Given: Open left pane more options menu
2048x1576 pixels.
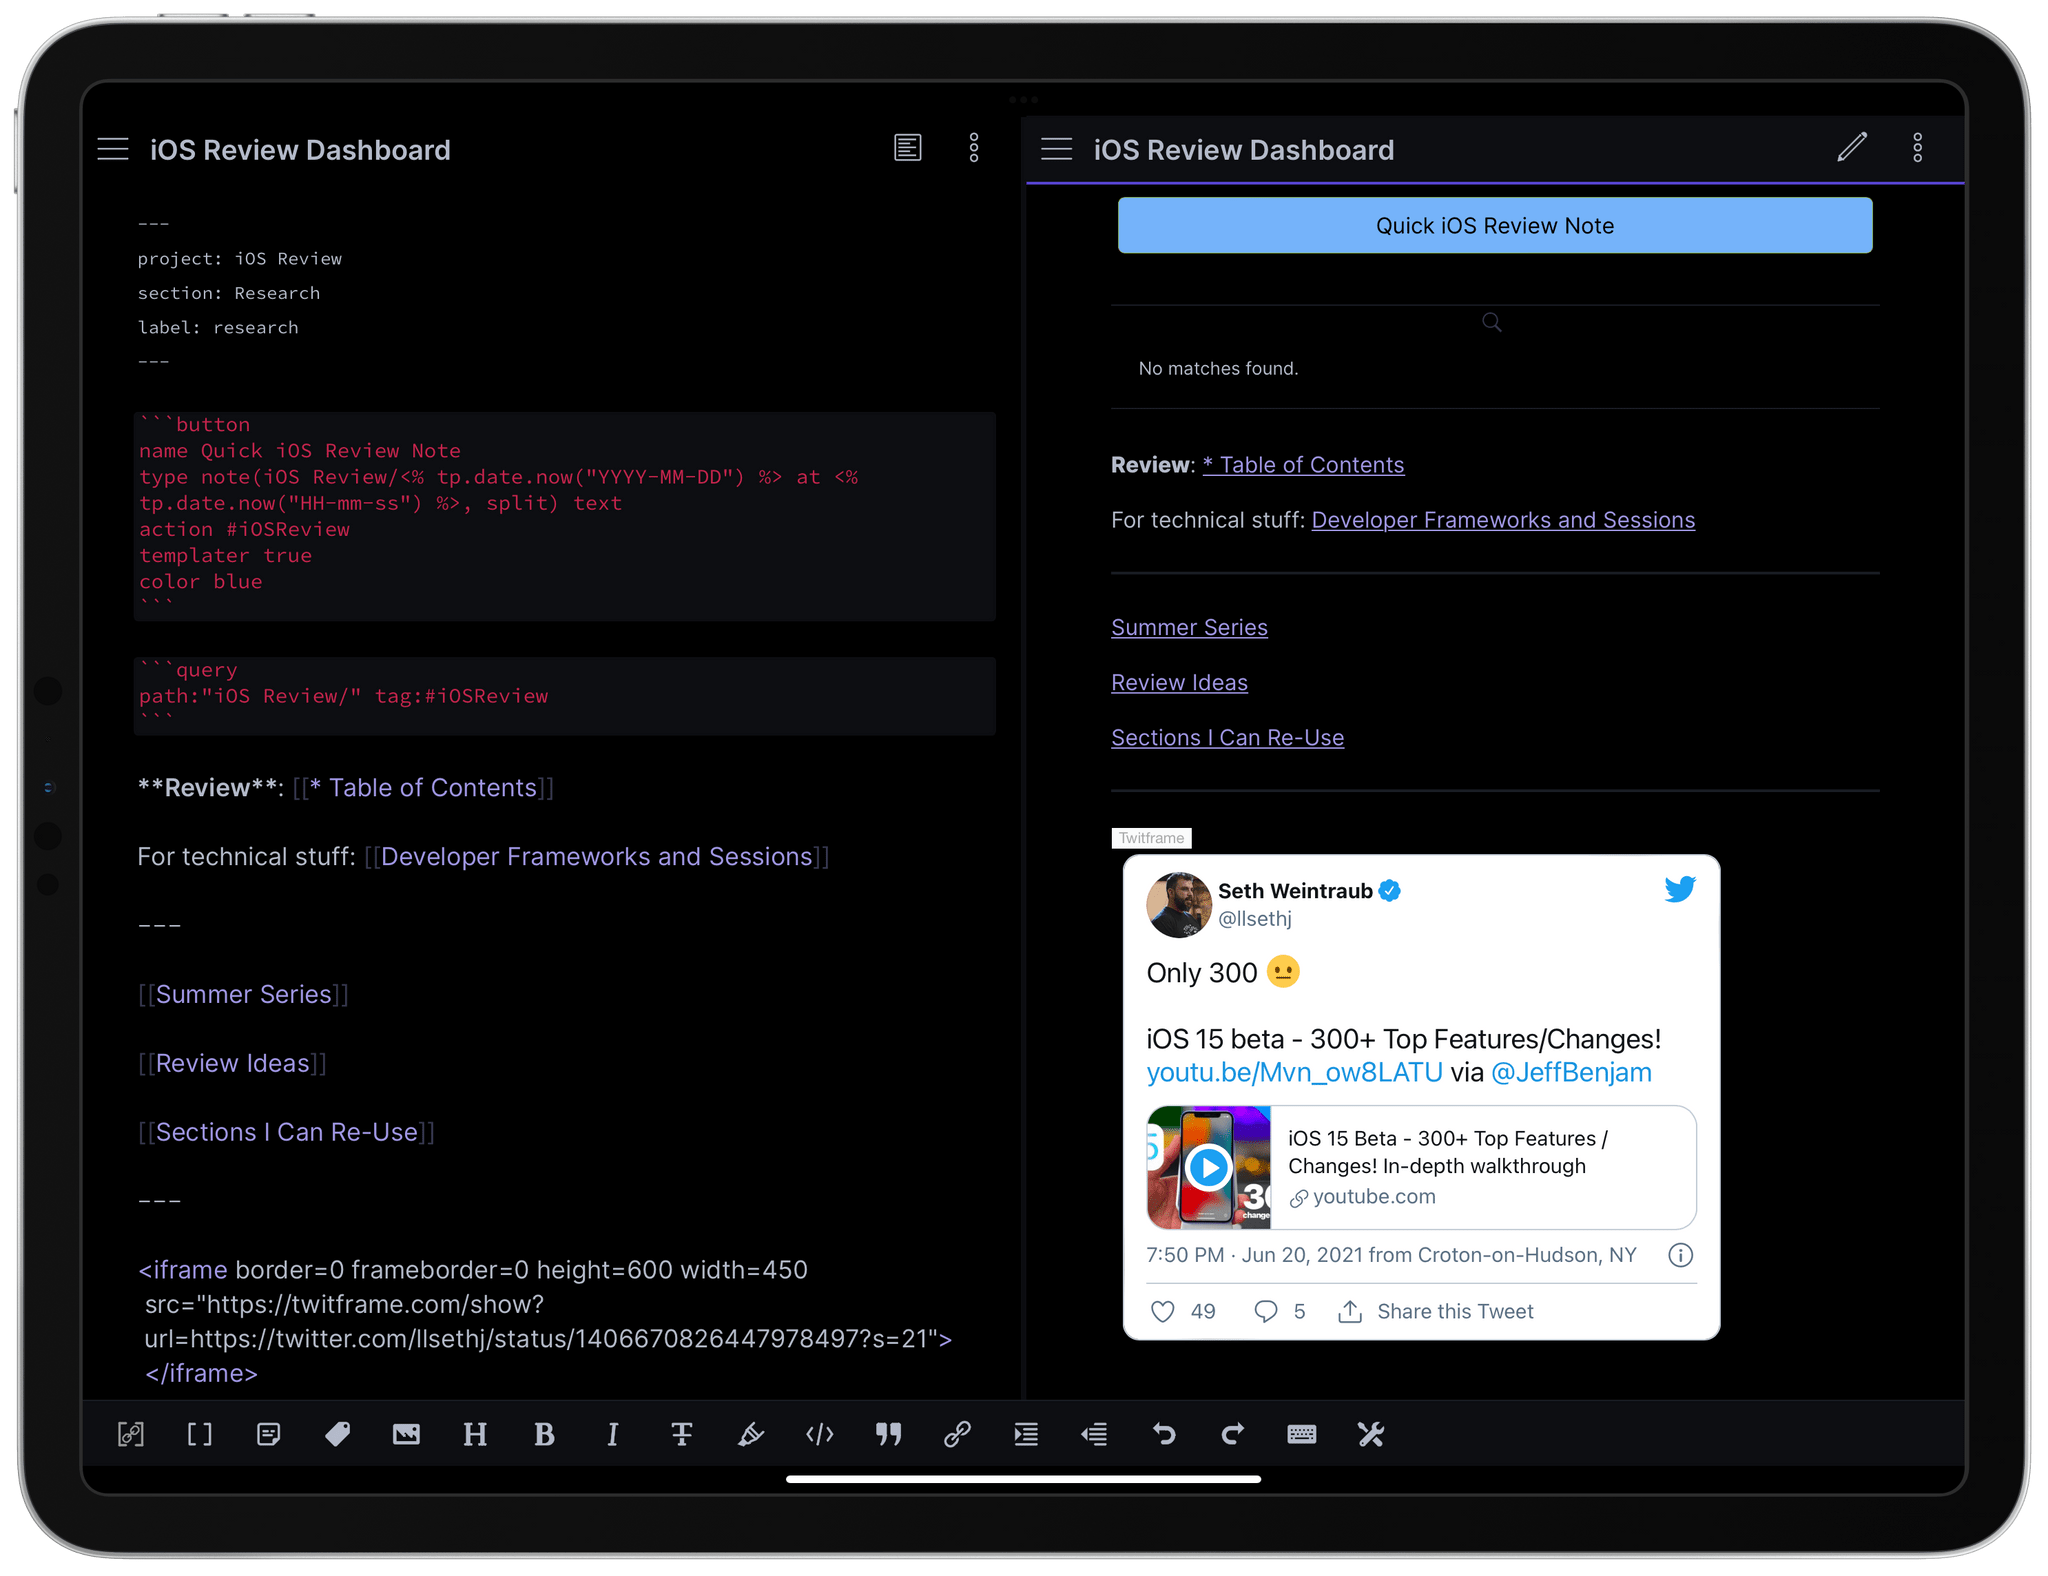Looking at the screenshot, I should tap(974, 148).
